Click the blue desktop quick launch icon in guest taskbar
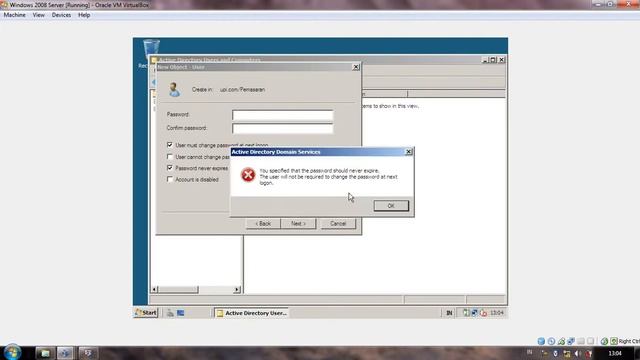 pyautogui.click(x=180, y=313)
